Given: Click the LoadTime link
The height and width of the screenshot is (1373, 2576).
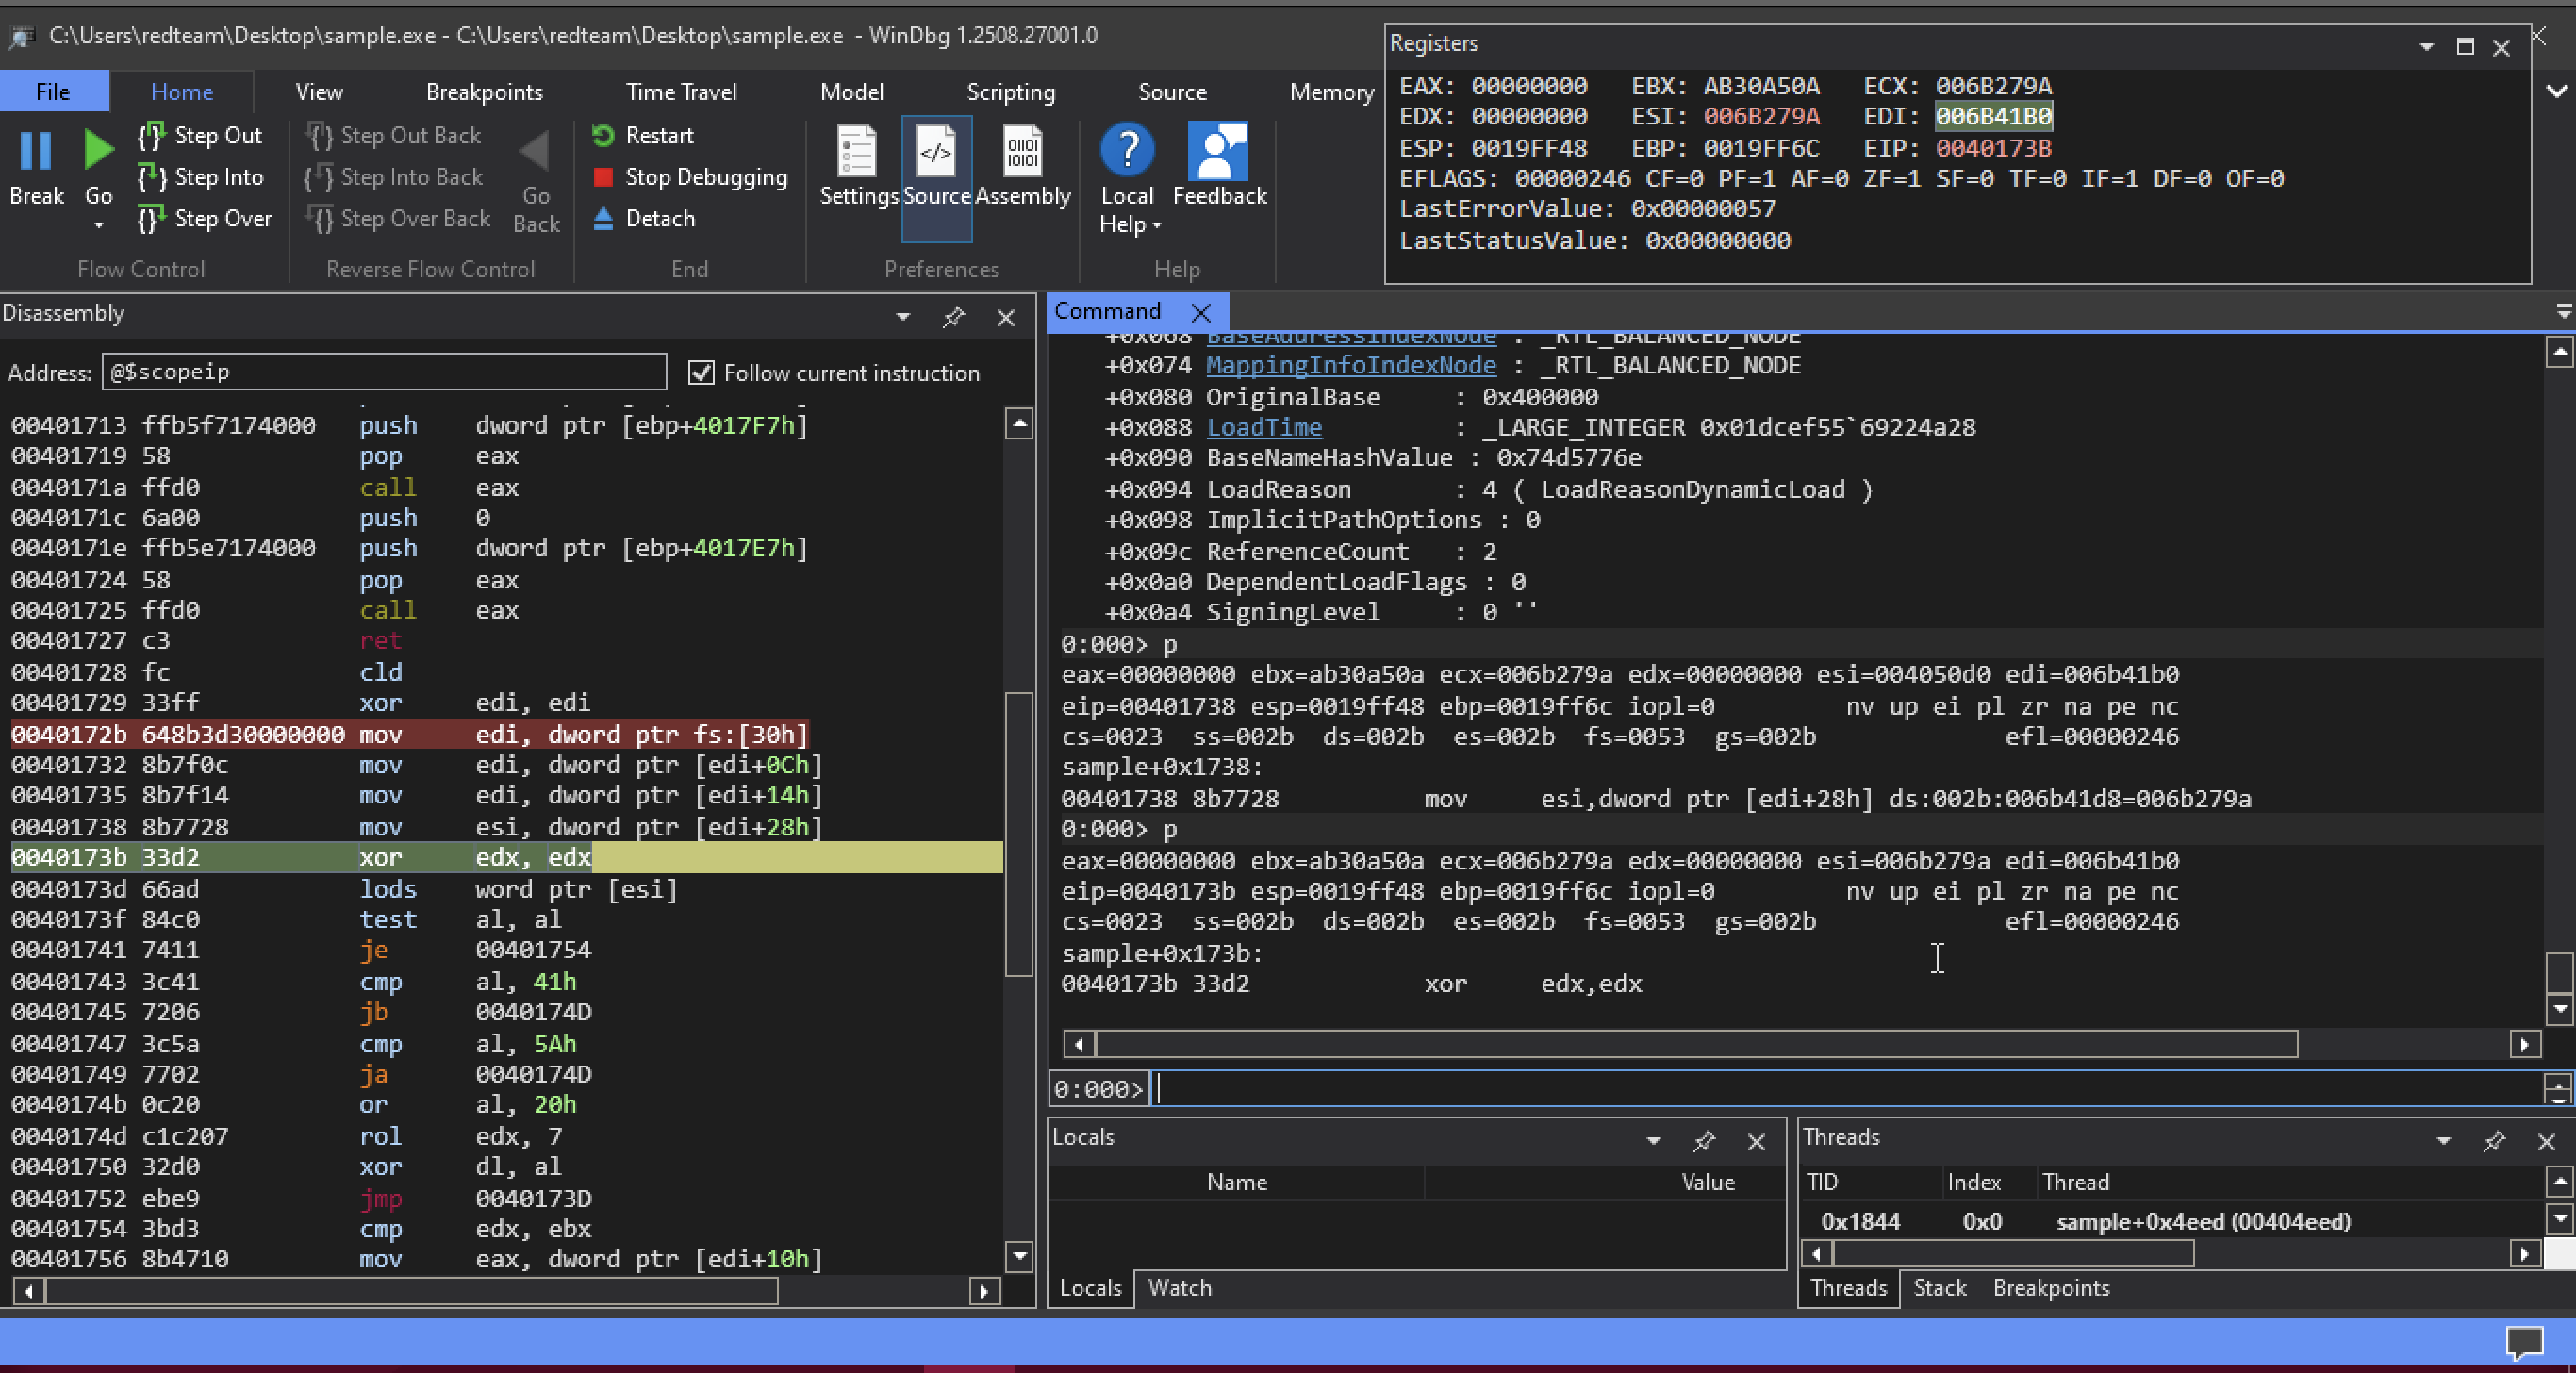Looking at the screenshot, I should 1264,428.
